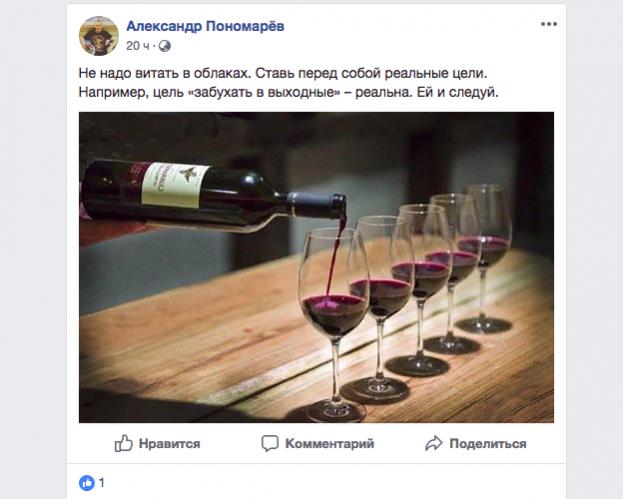Click the globe public visibility icon
The width and height of the screenshot is (623, 499).
pyautogui.click(x=164, y=46)
